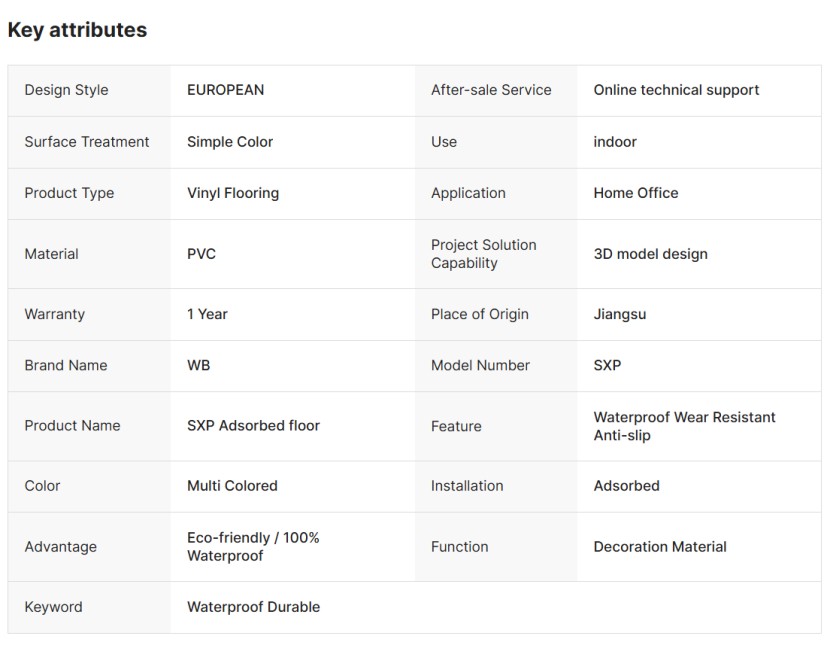Click the SXP Adsorbed floor text
This screenshot has height=648, width=831.
click(x=253, y=425)
